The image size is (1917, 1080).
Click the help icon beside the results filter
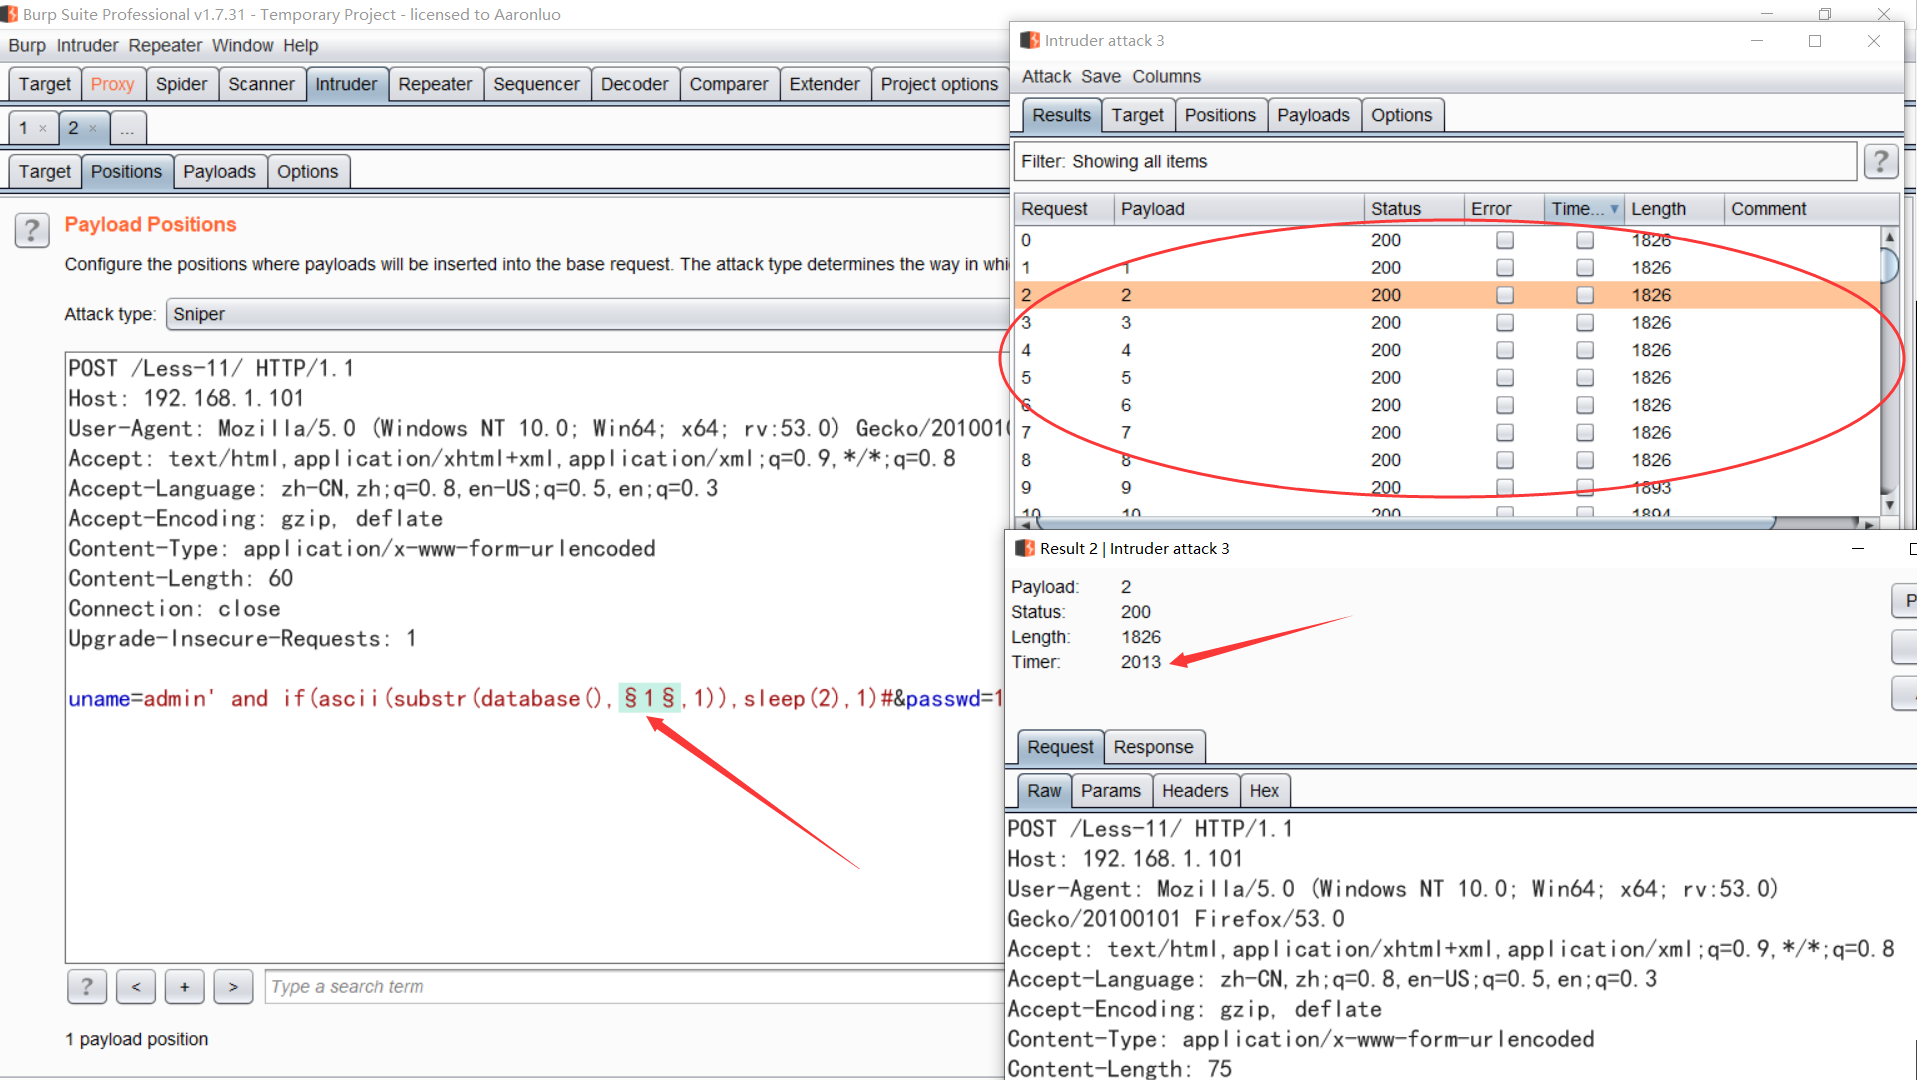pyautogui.click(x=1881, y=161)
